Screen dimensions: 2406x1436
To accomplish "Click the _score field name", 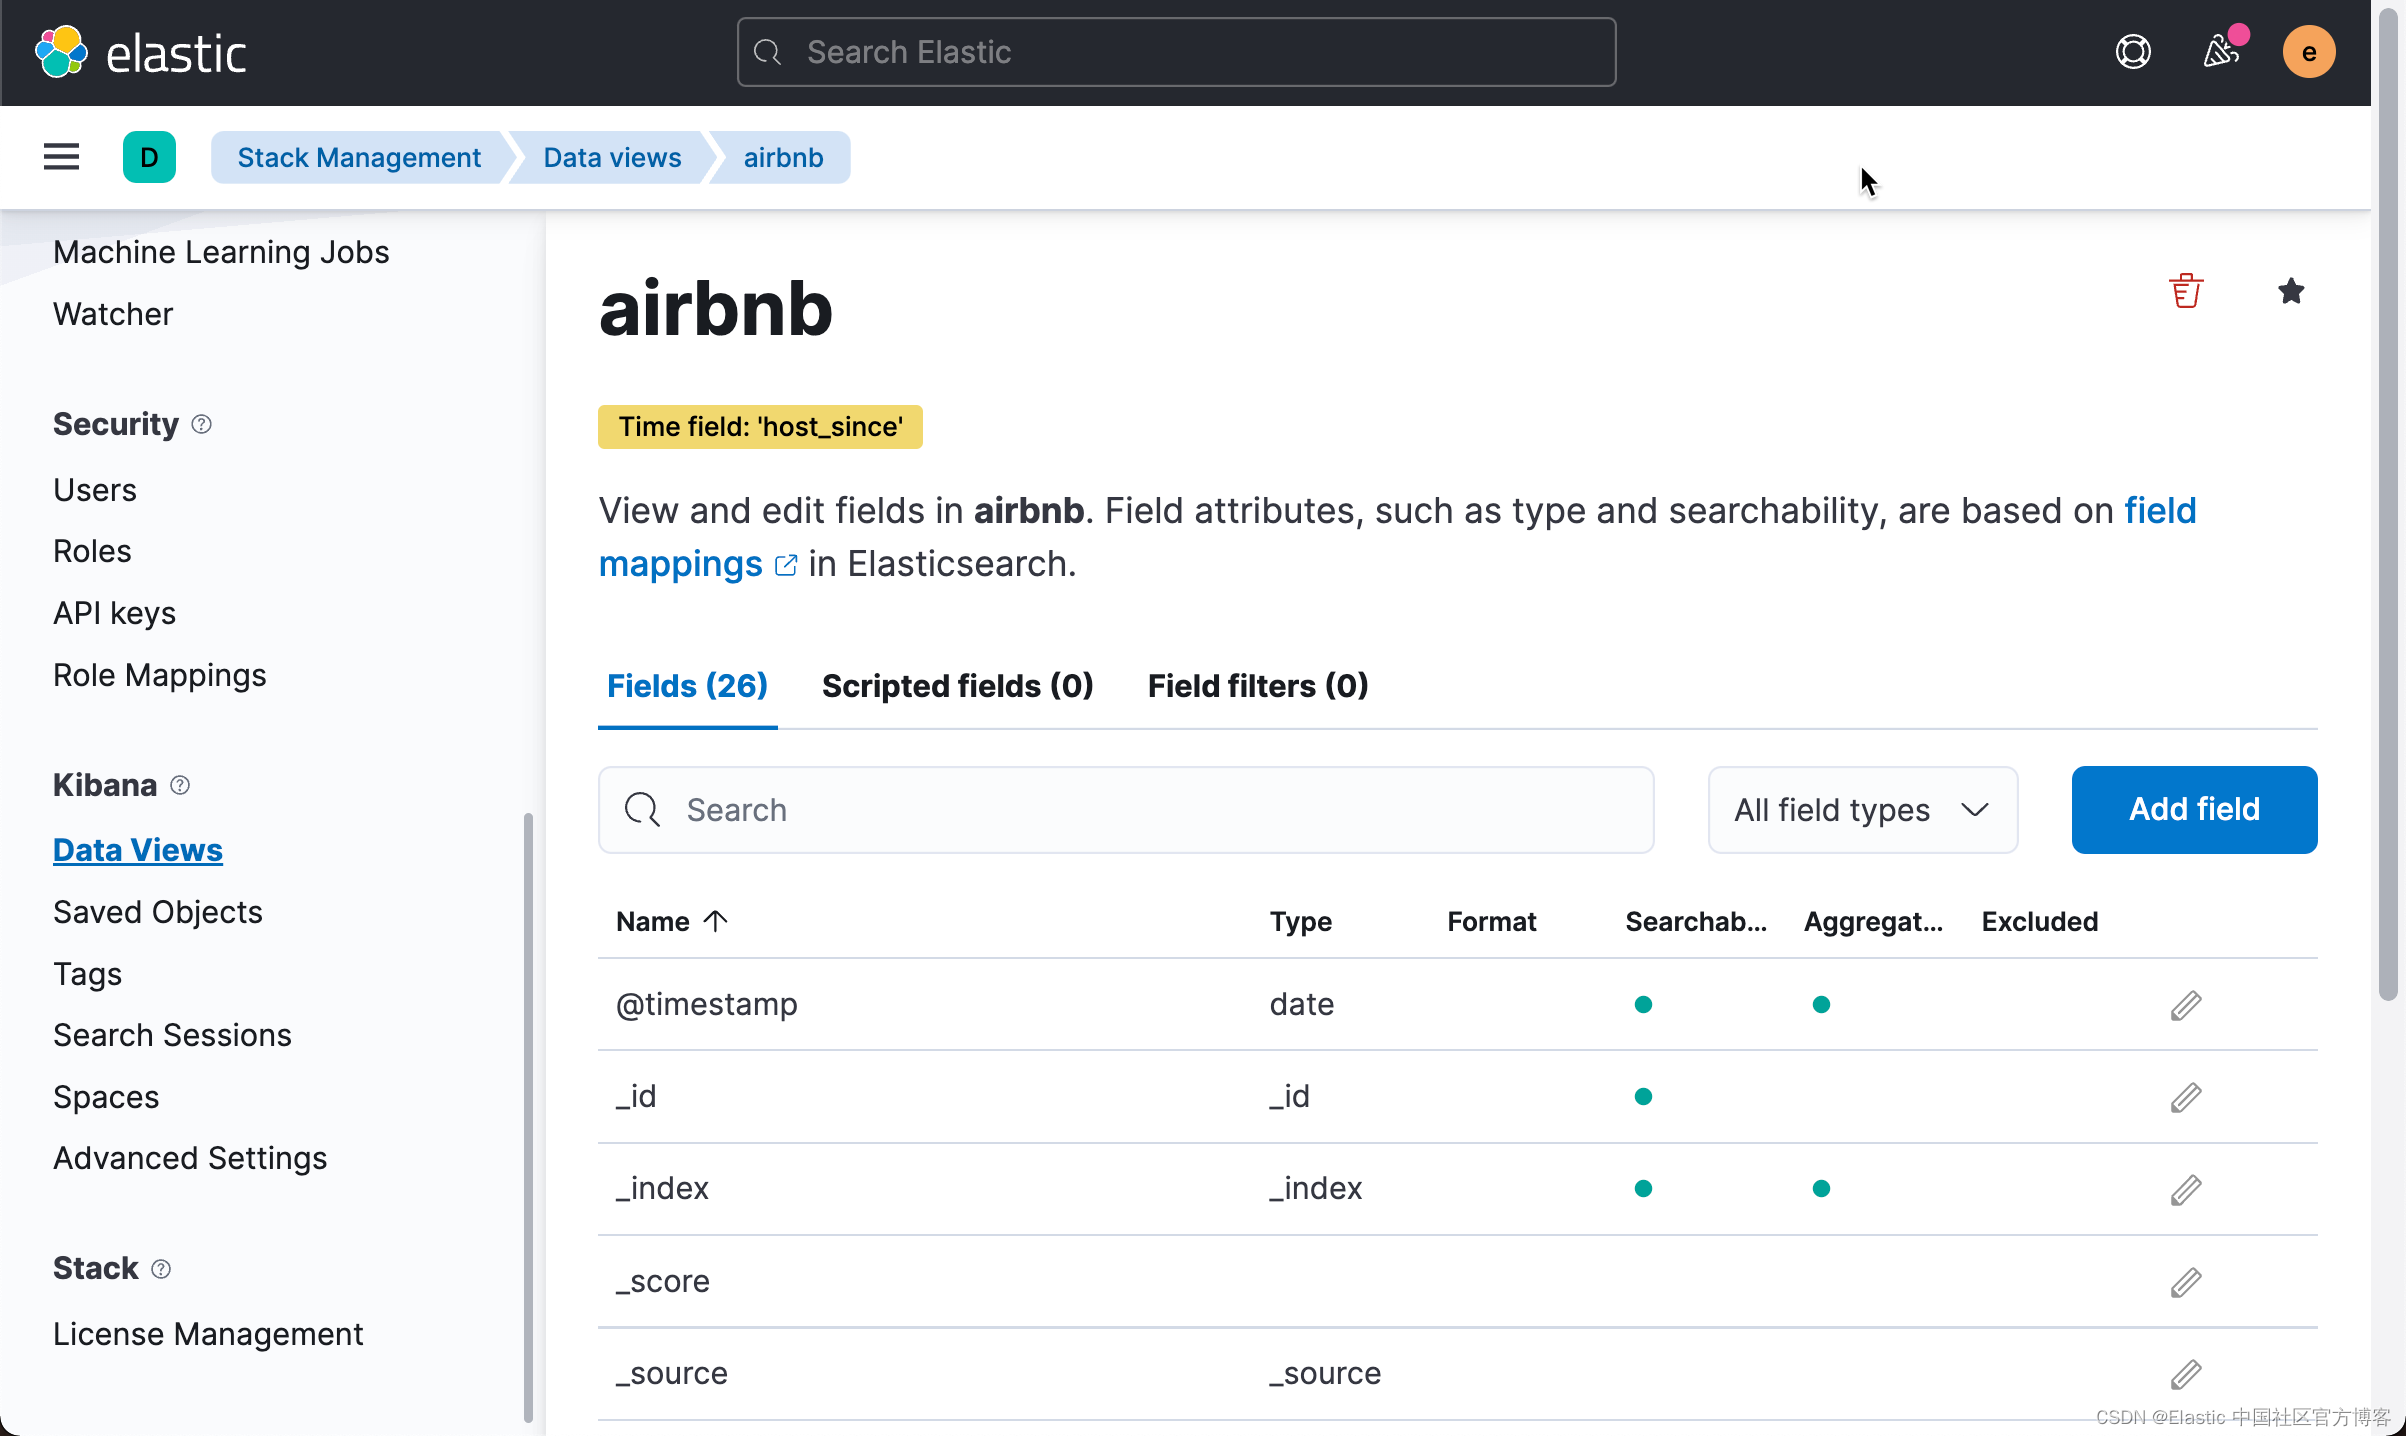I will point(662,1281).
